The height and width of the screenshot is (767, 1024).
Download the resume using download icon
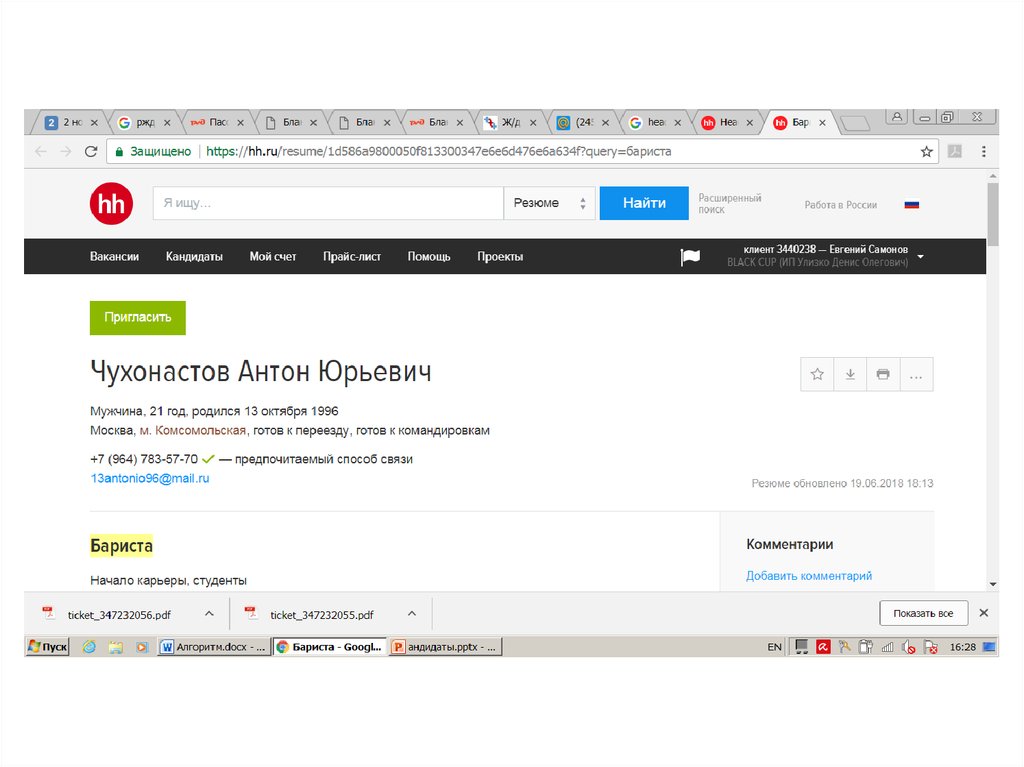(850, 374)
